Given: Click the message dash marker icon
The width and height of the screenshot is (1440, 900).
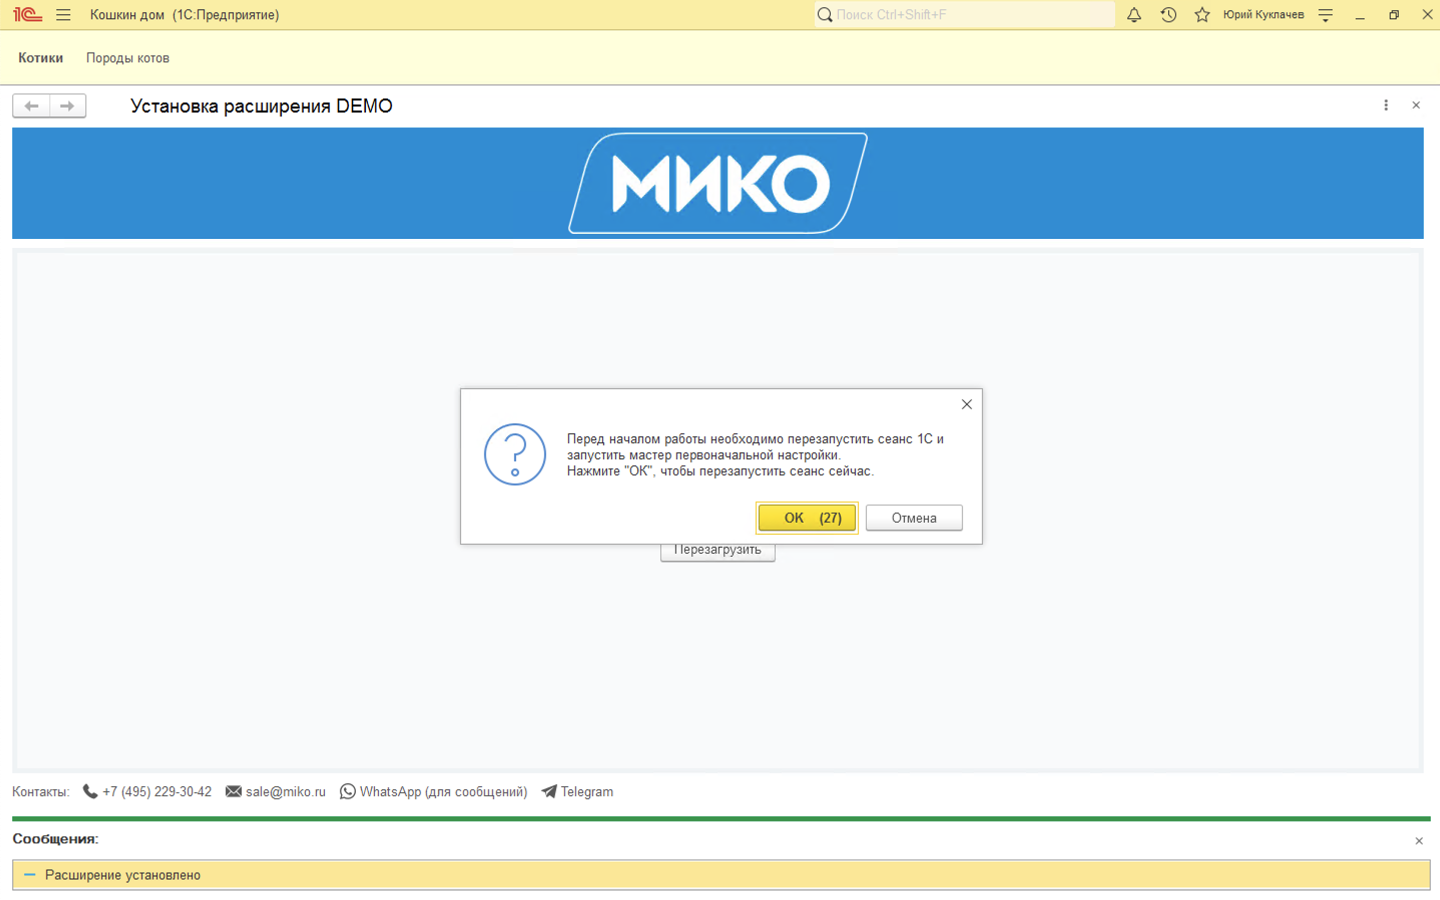Looking at the screenshot, I should pos(30,875).
